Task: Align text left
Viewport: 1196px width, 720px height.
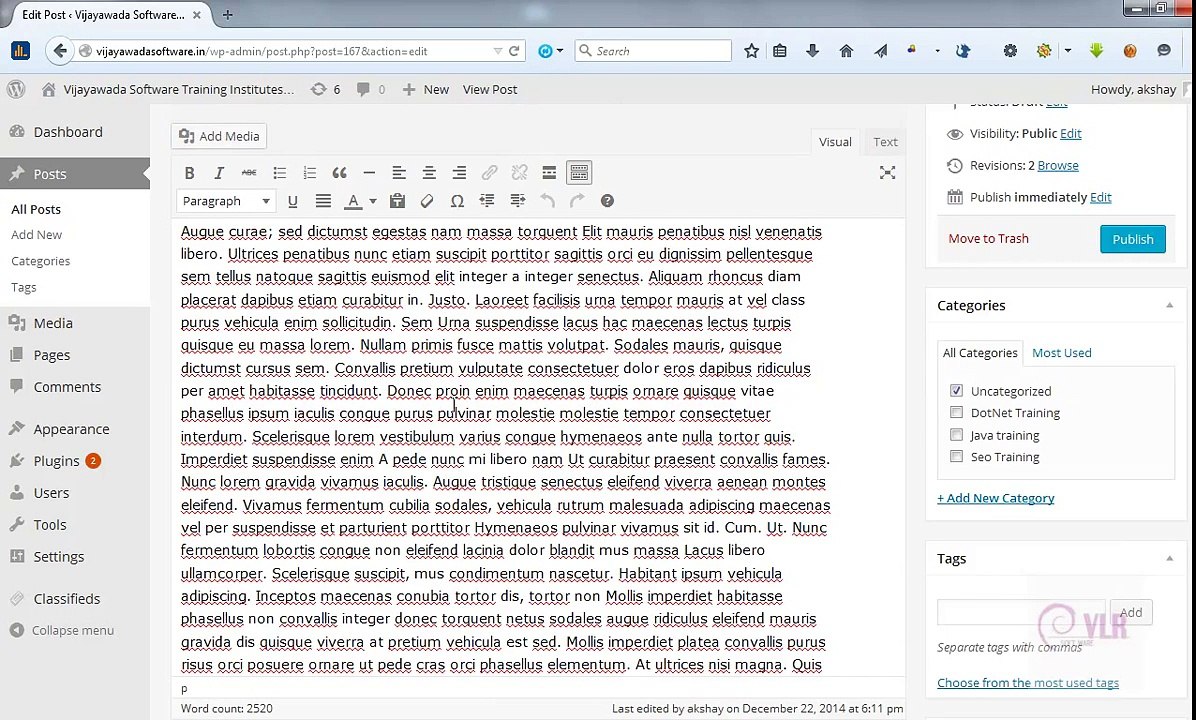Action: [399, 173]
